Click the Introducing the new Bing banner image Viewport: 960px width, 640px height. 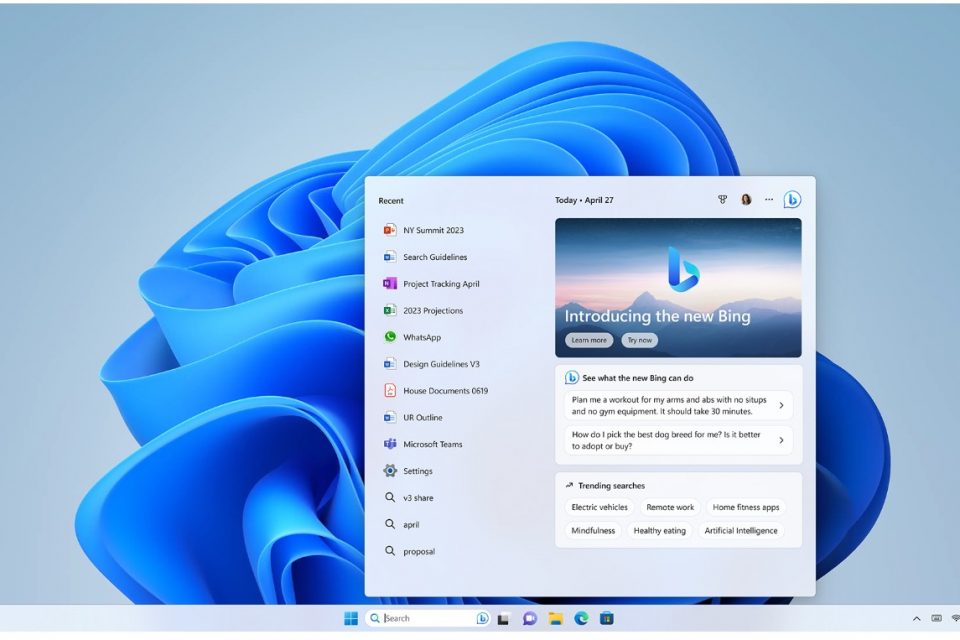click(678, 288)
